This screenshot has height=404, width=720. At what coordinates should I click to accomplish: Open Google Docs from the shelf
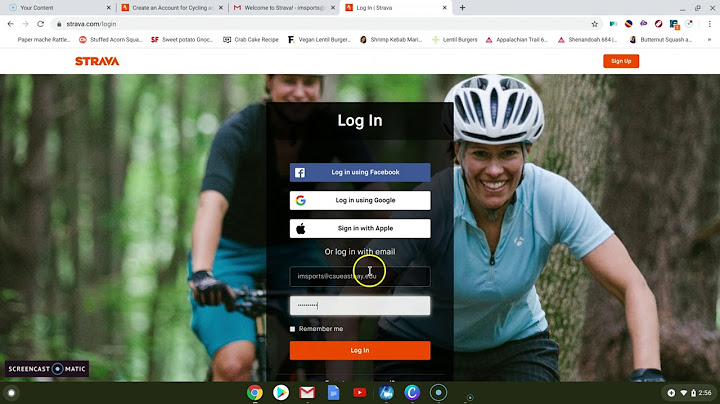[x=333, y=393]
